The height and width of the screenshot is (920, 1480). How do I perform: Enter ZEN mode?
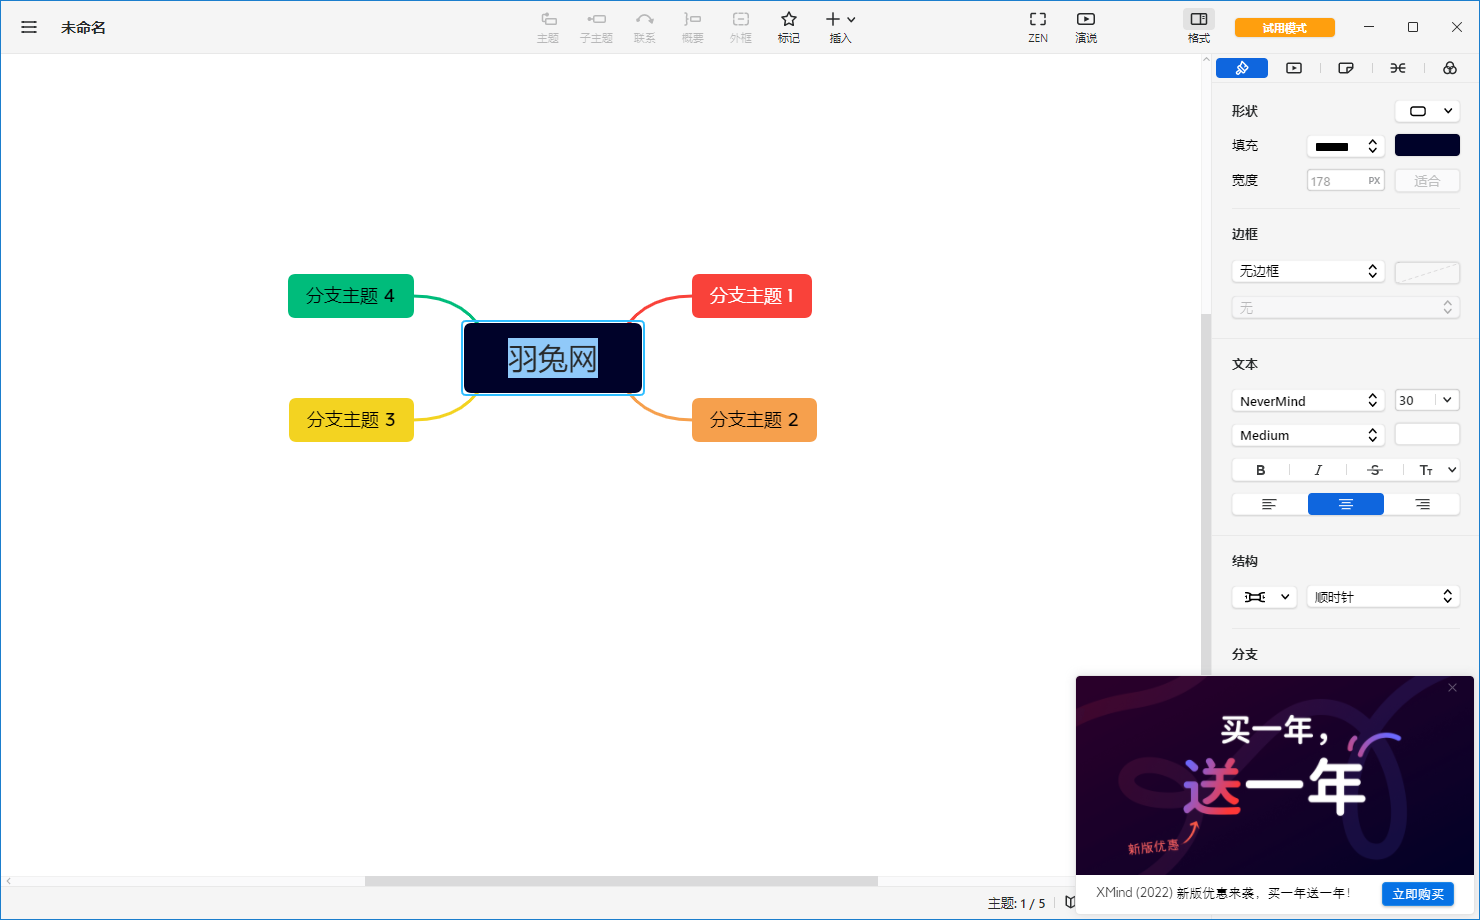(x=1038, y=27)
